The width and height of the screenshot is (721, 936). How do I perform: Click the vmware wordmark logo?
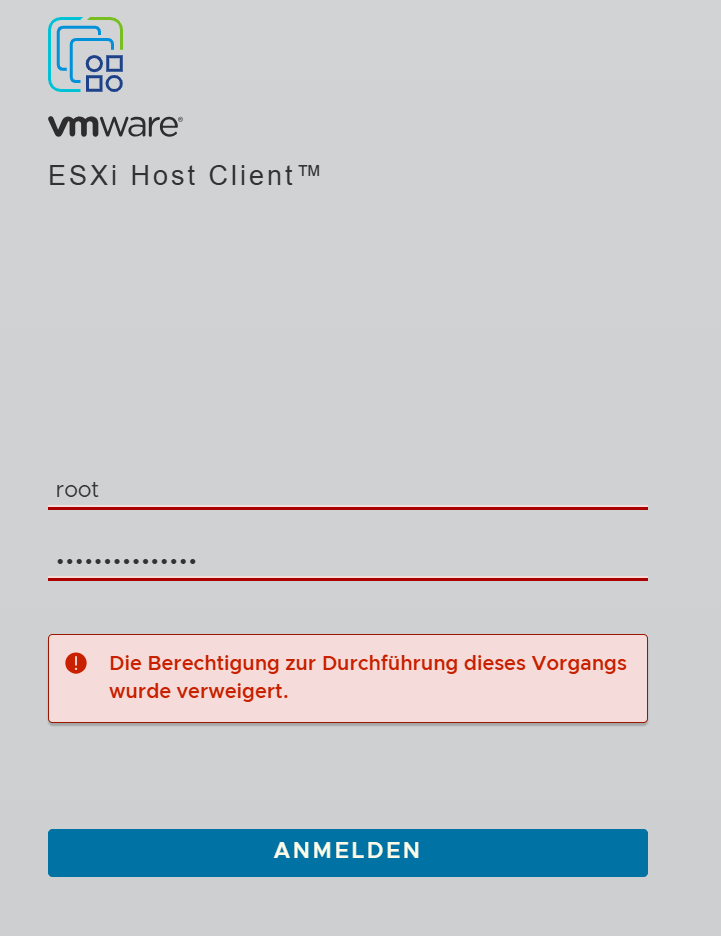(x=115, y=126)
